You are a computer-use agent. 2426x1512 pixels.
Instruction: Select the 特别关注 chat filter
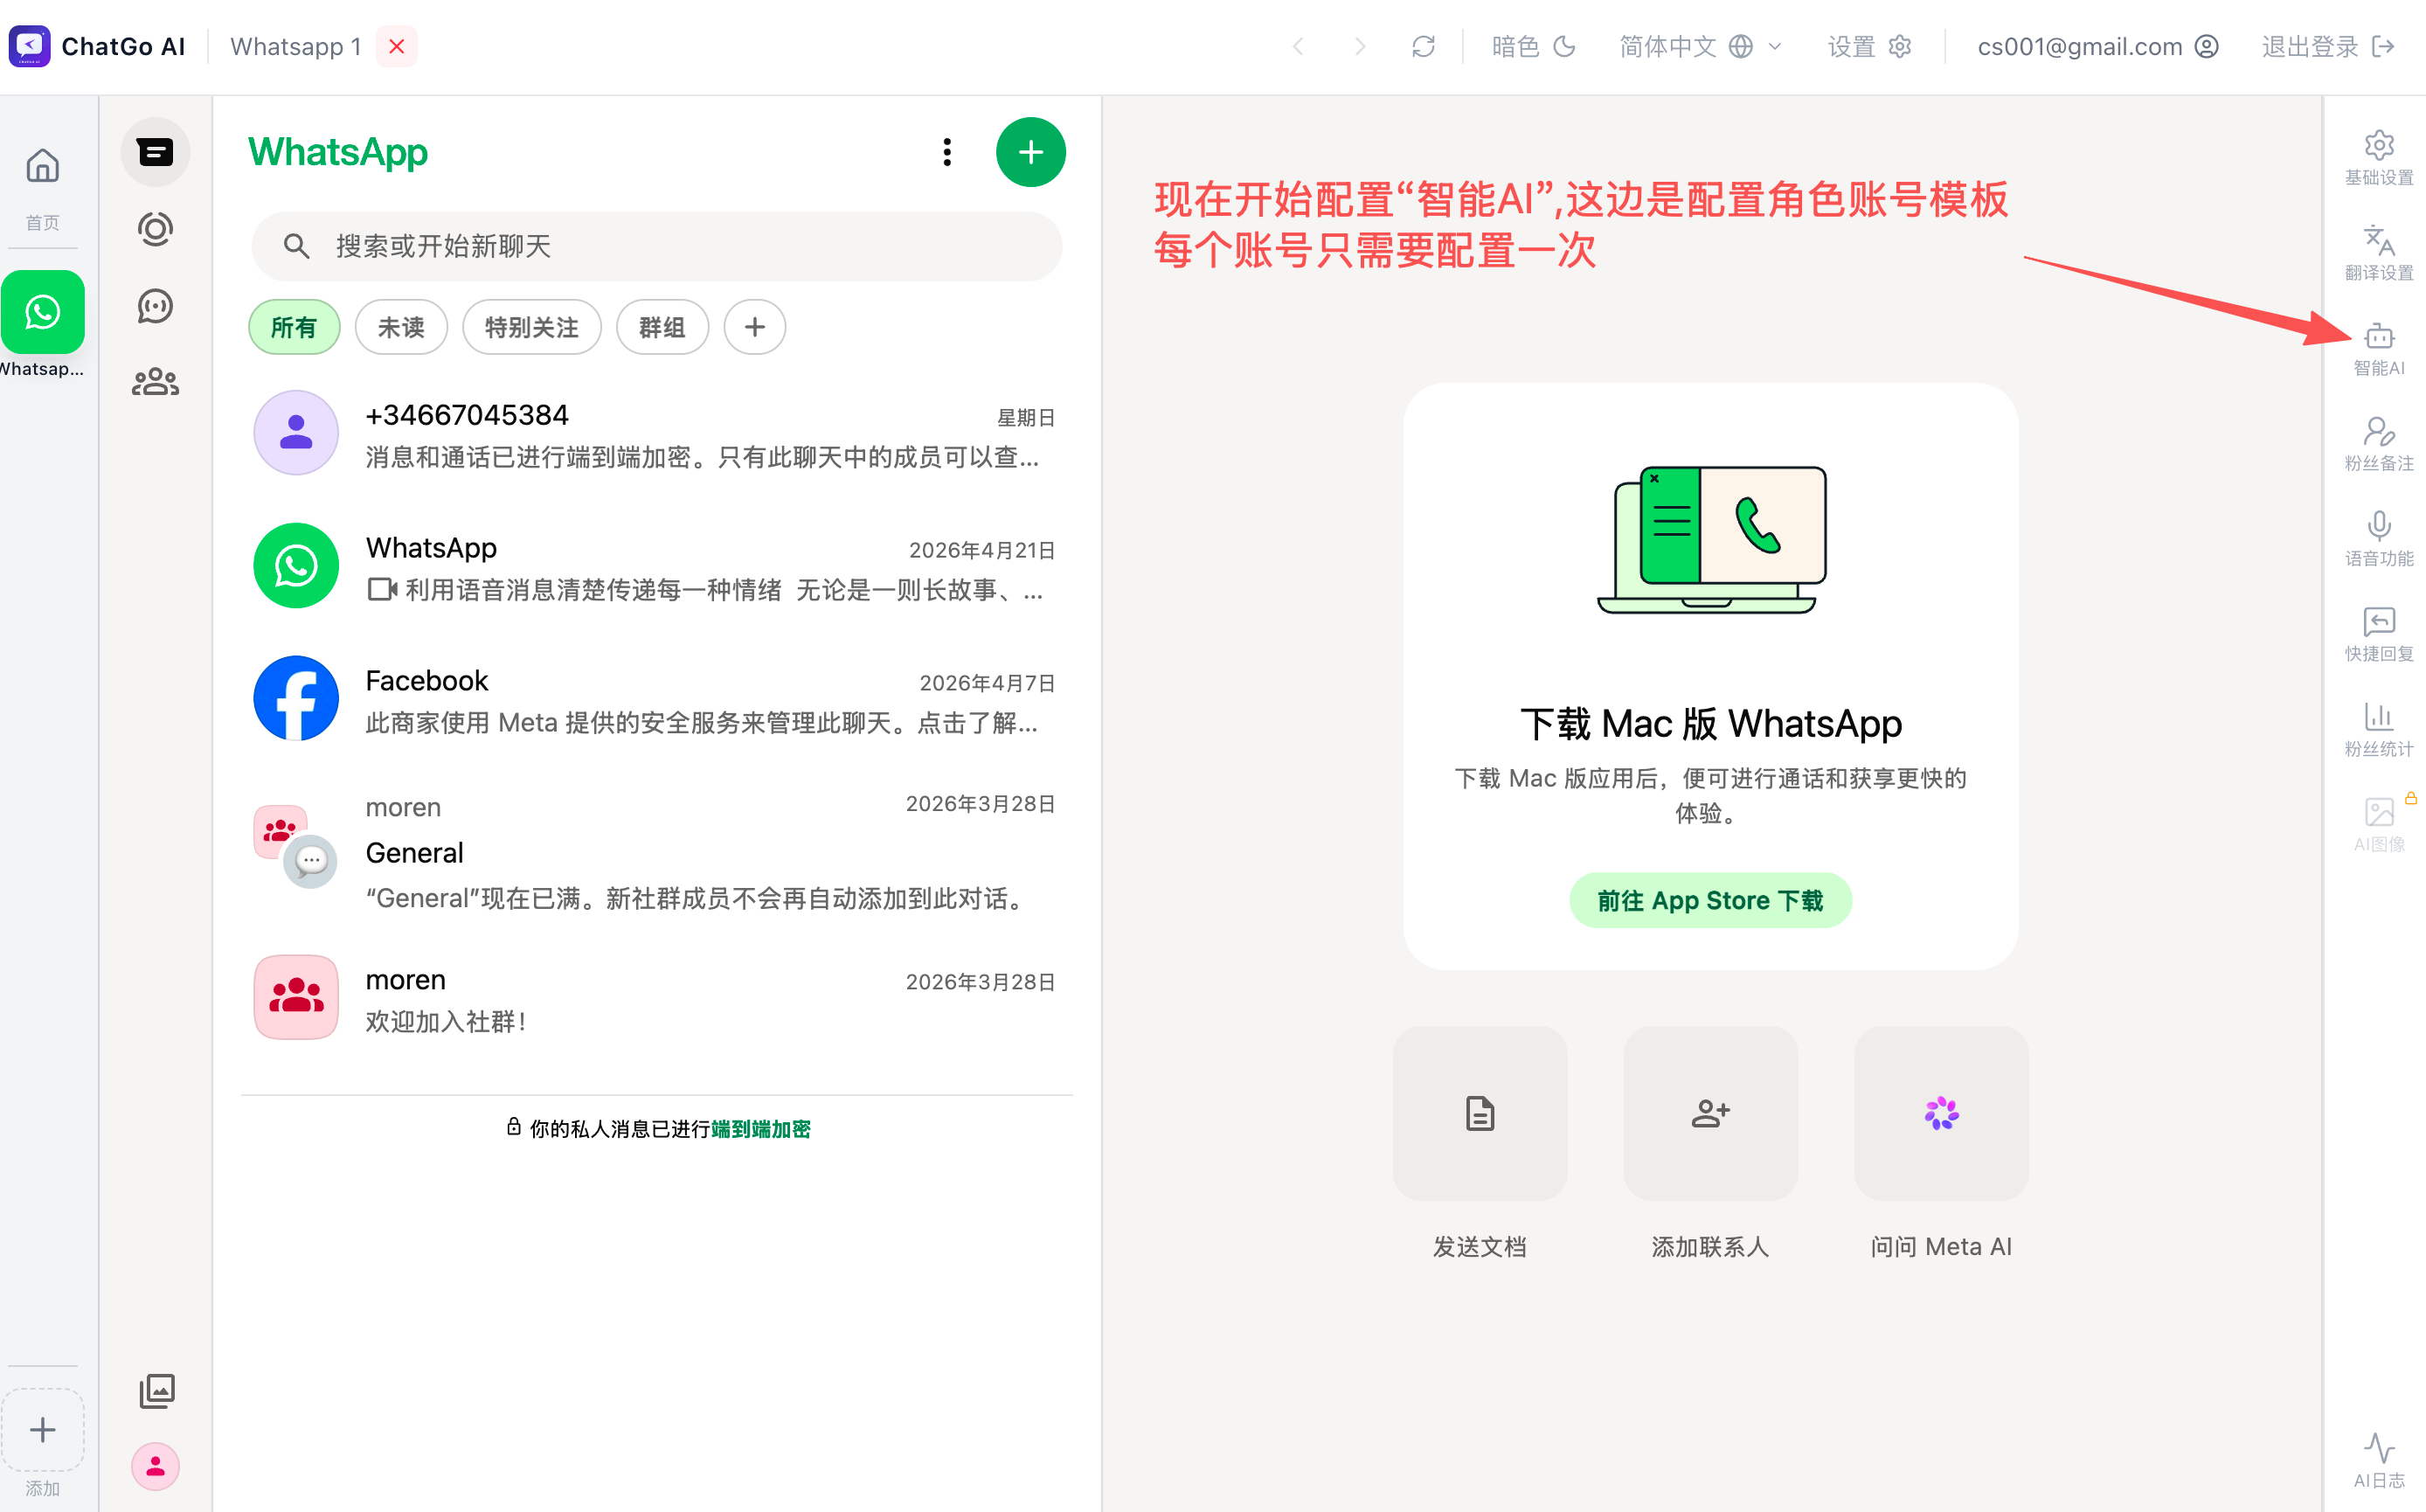click(532, 327)
